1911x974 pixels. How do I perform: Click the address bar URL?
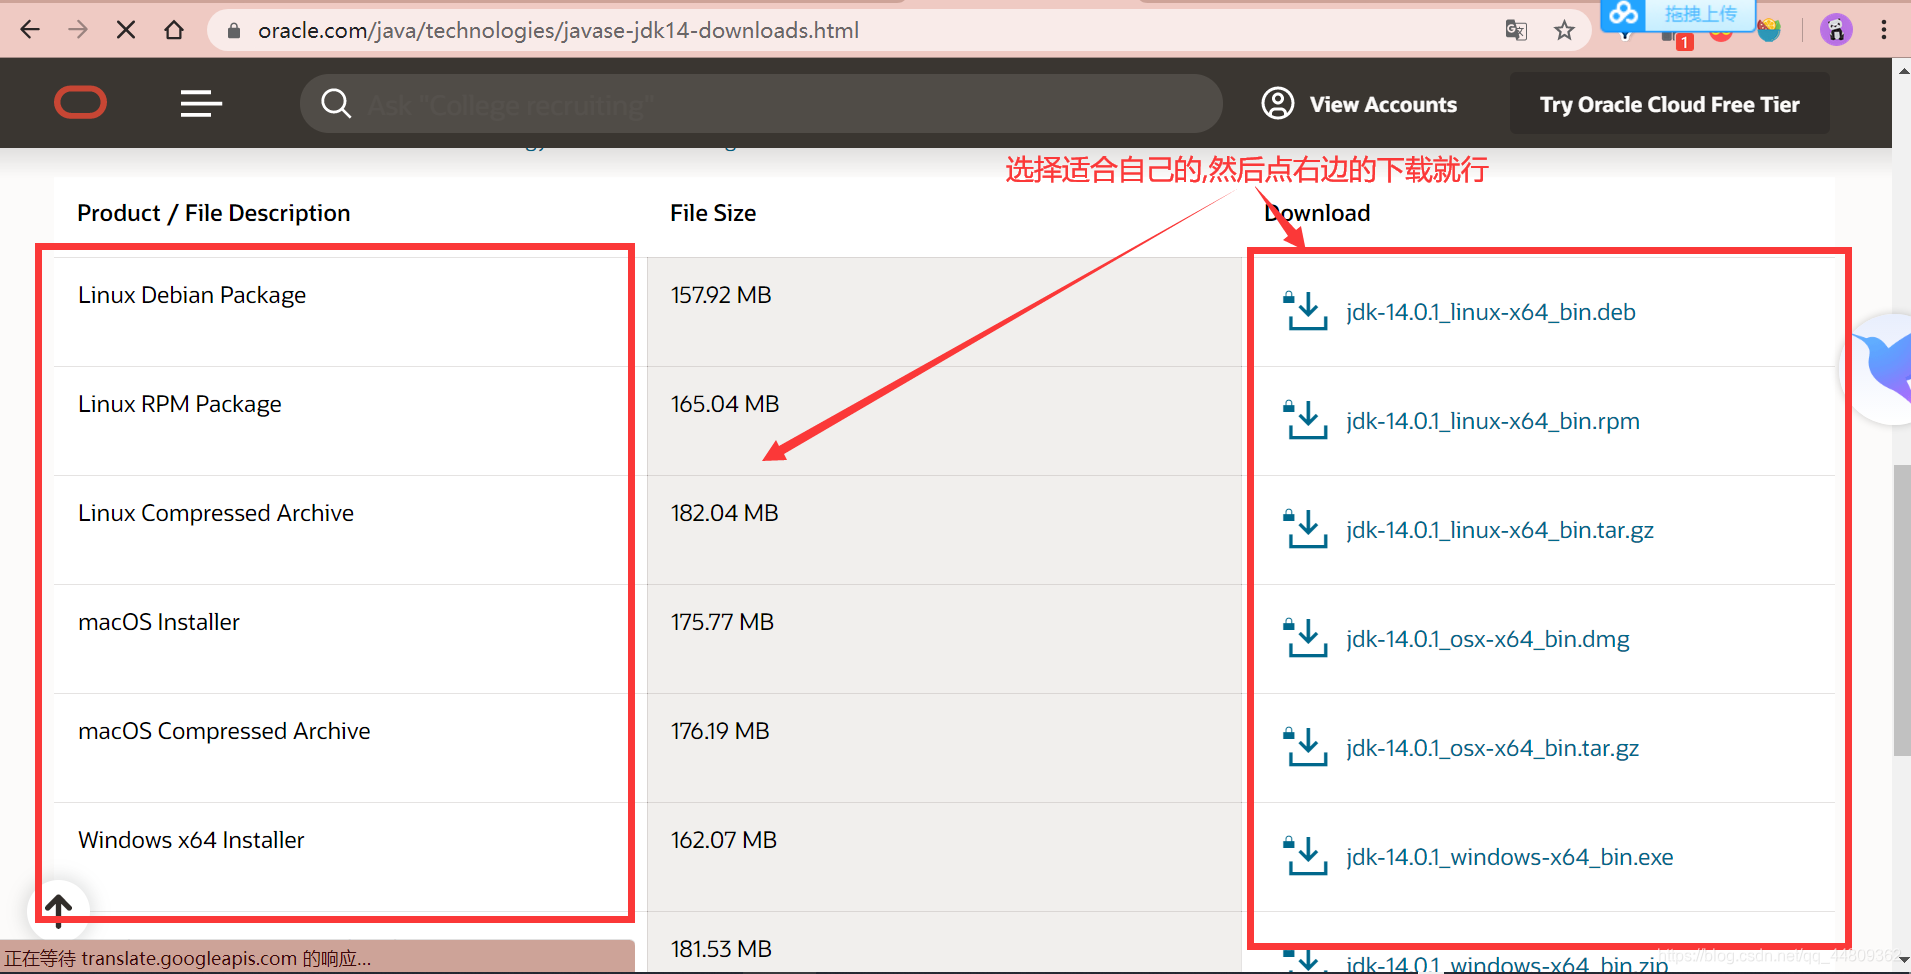point(558,31)
